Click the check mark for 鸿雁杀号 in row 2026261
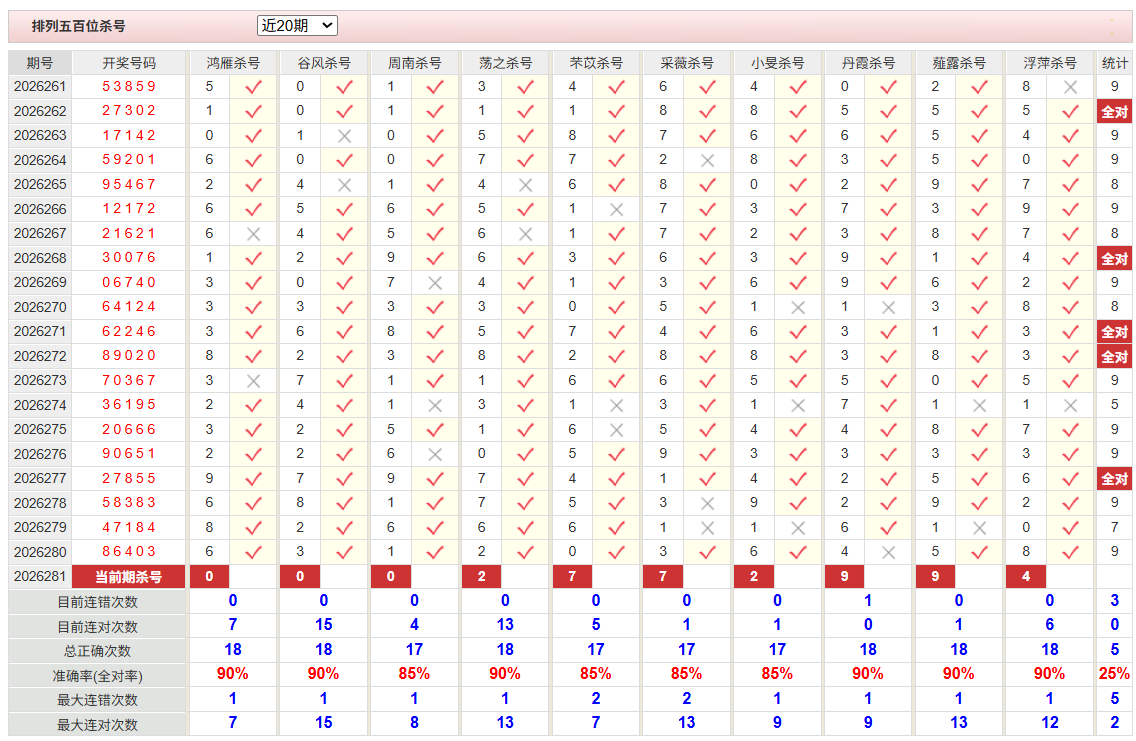 [253, 87]
